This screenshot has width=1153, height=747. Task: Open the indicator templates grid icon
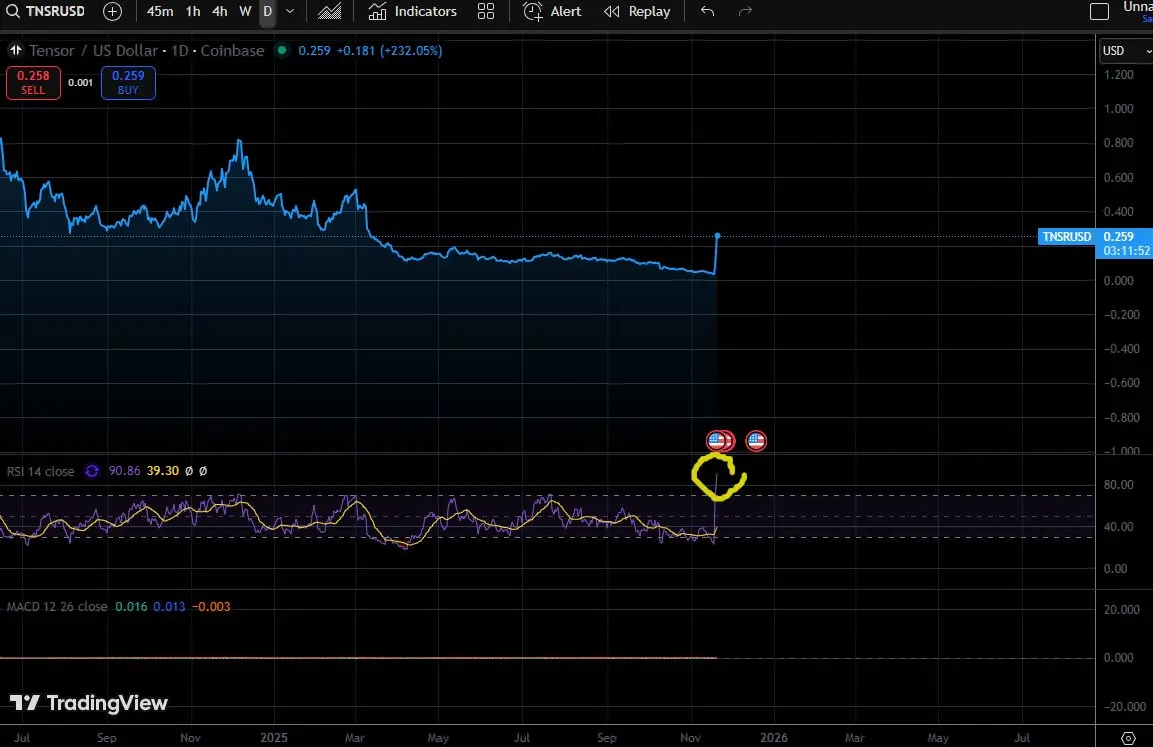tap(486, 12)
